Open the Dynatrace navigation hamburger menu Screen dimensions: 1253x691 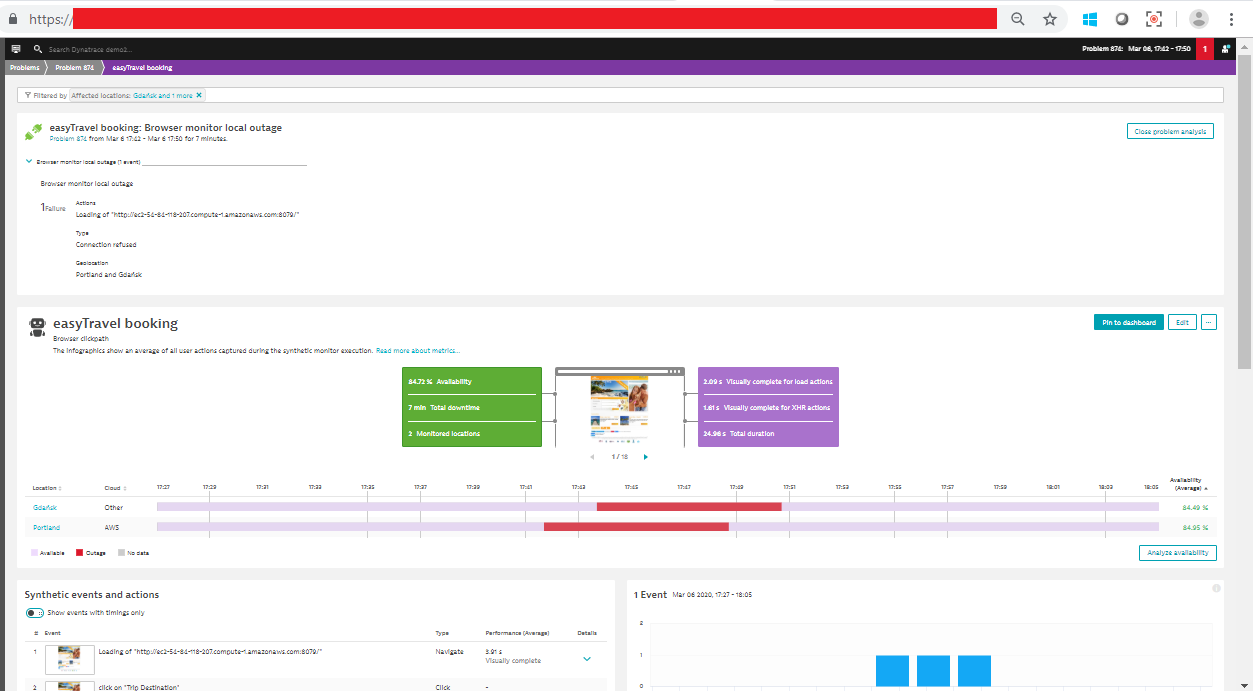(x=14, y=48)
